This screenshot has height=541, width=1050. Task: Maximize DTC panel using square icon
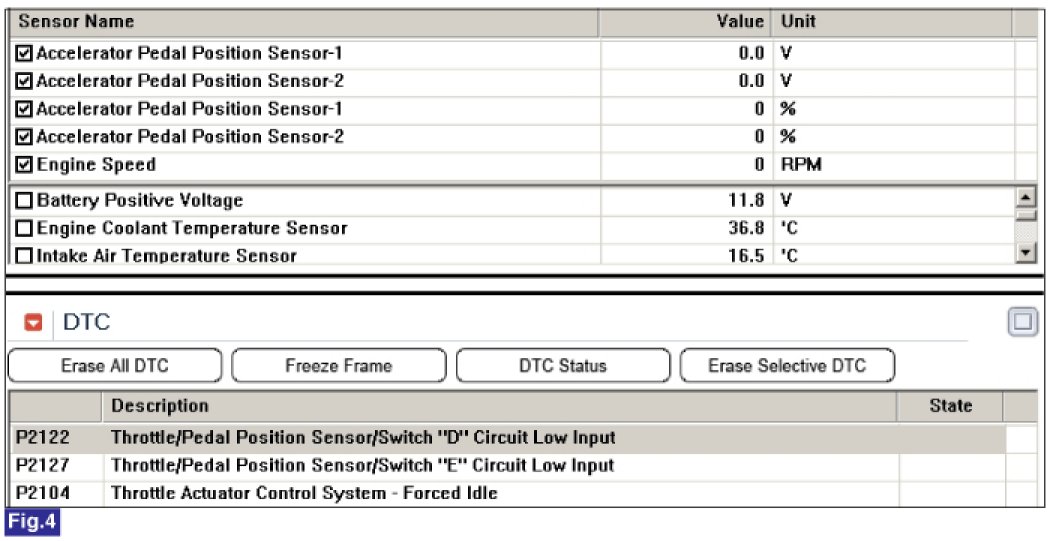pyautogui.click(x=1023, y=322)
